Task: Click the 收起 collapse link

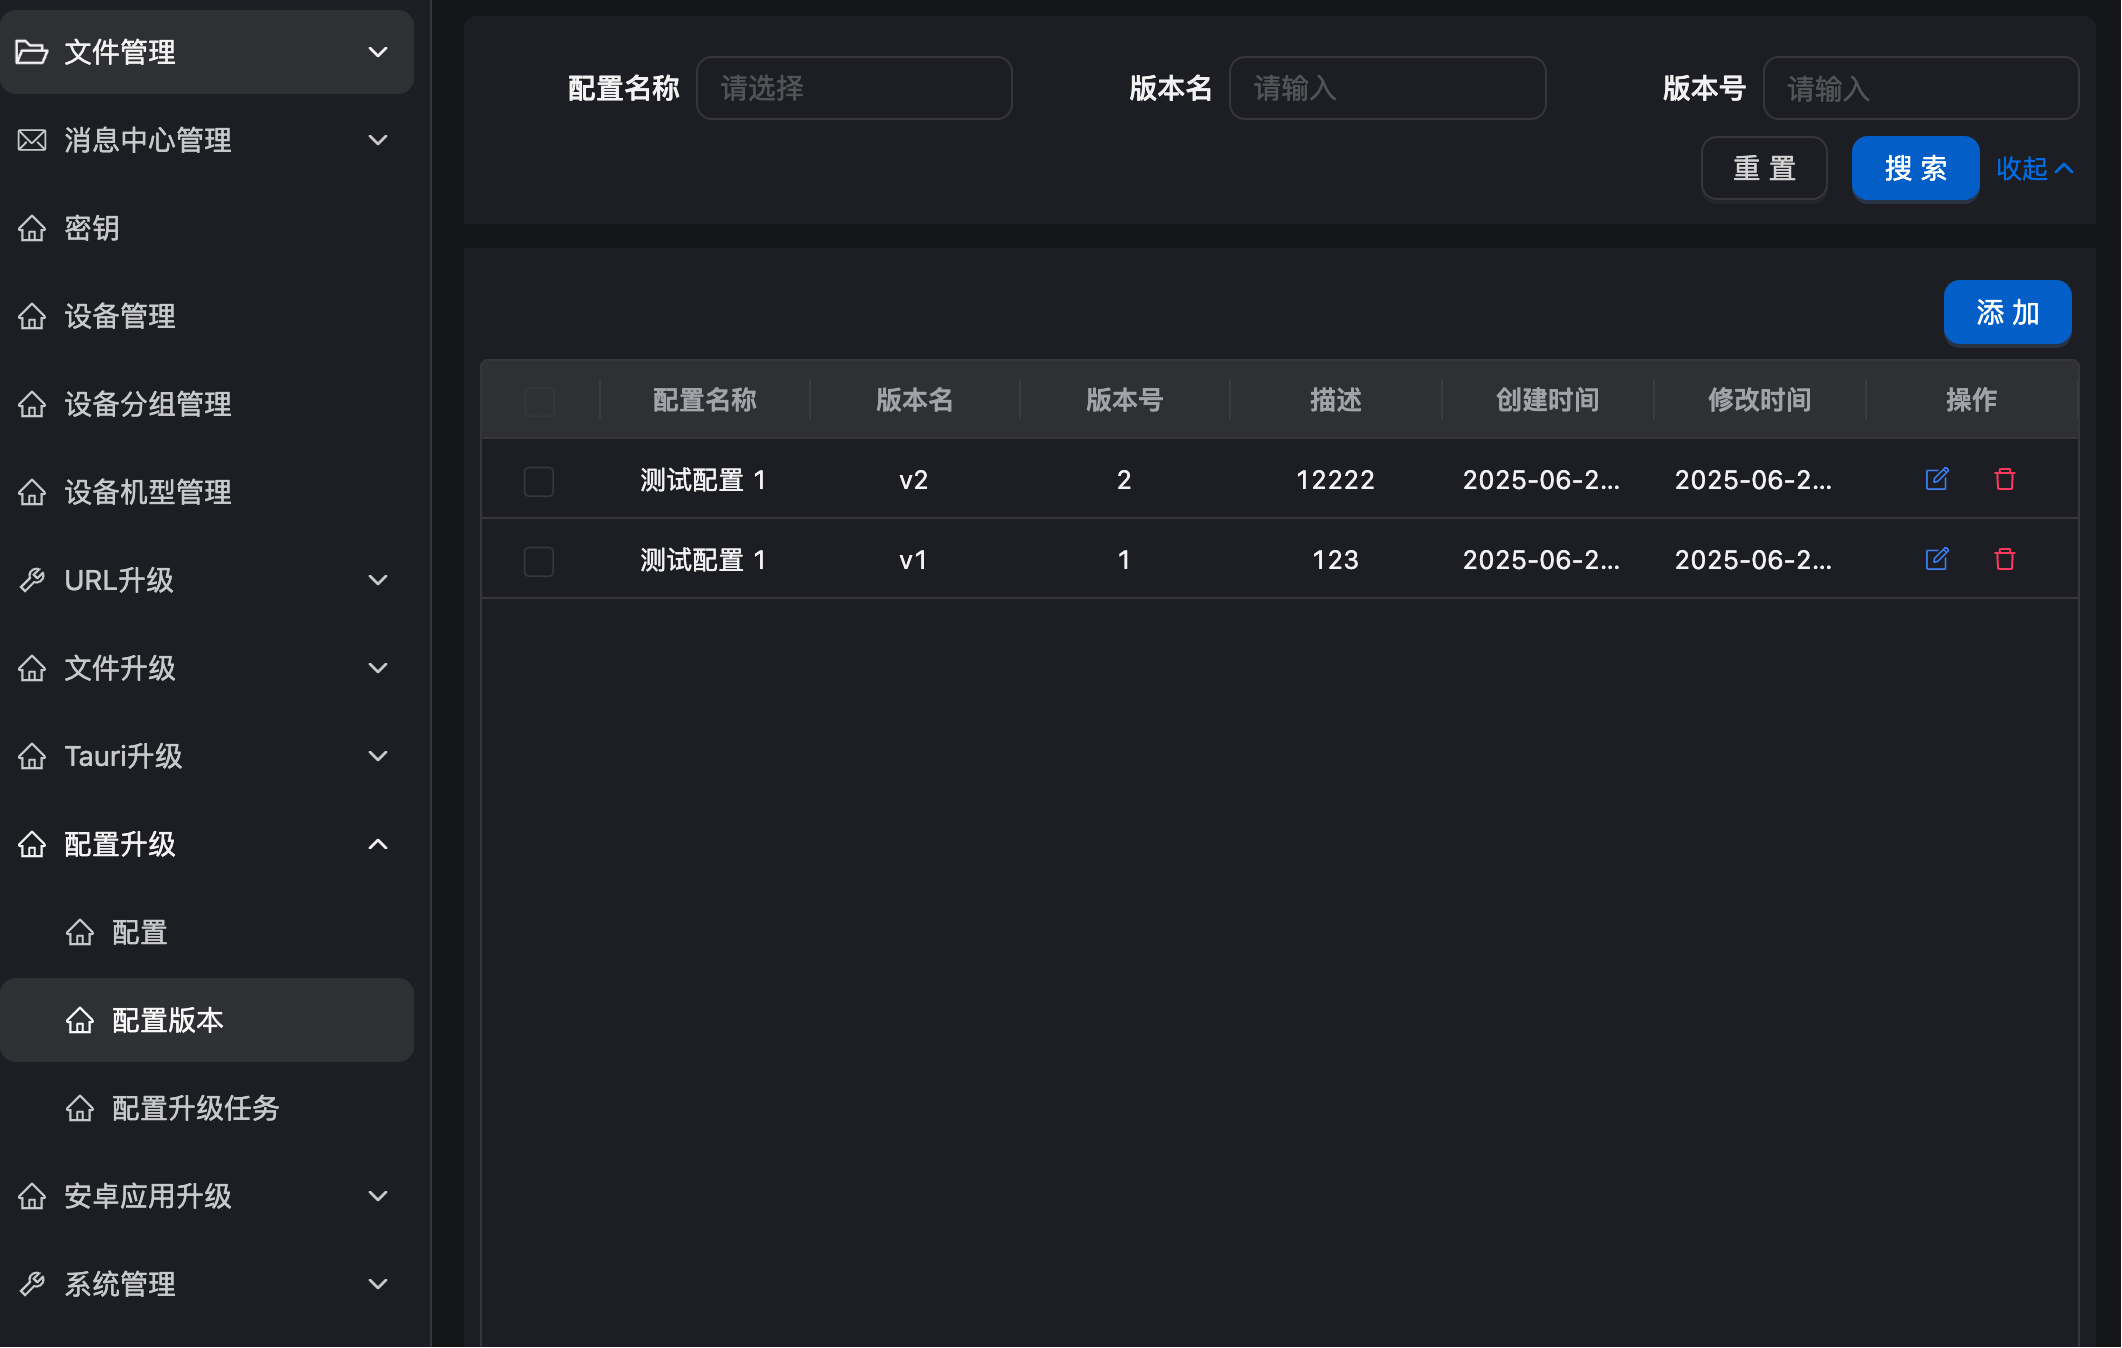Action: click(2035, 168)
